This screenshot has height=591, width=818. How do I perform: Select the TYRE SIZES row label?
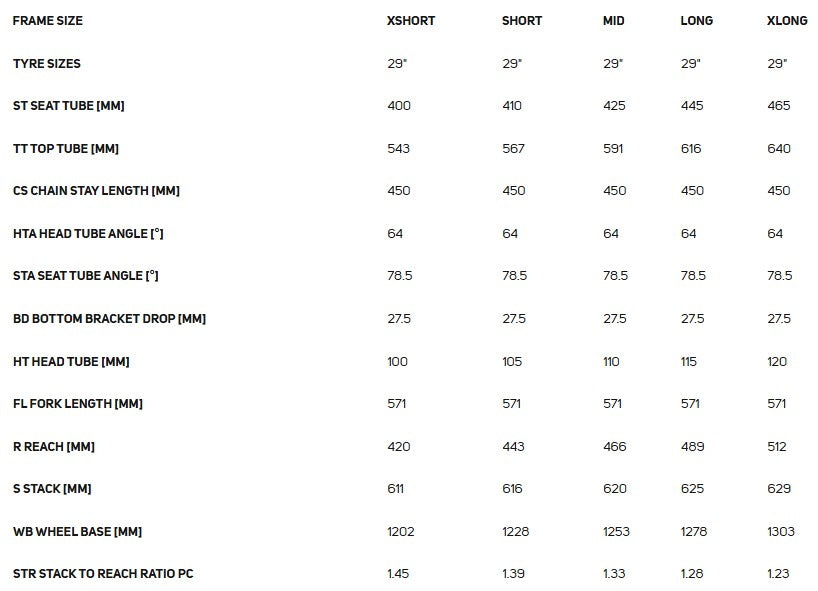[x=47, y=64]
